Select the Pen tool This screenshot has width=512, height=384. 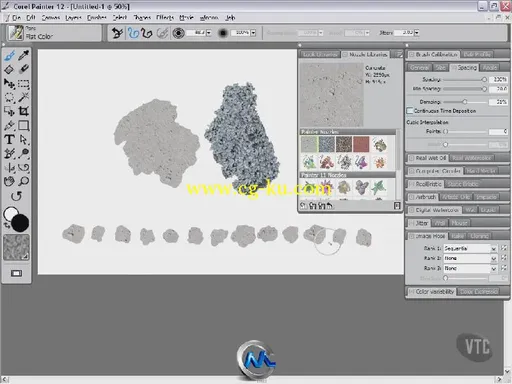click(x=9, y=125)
